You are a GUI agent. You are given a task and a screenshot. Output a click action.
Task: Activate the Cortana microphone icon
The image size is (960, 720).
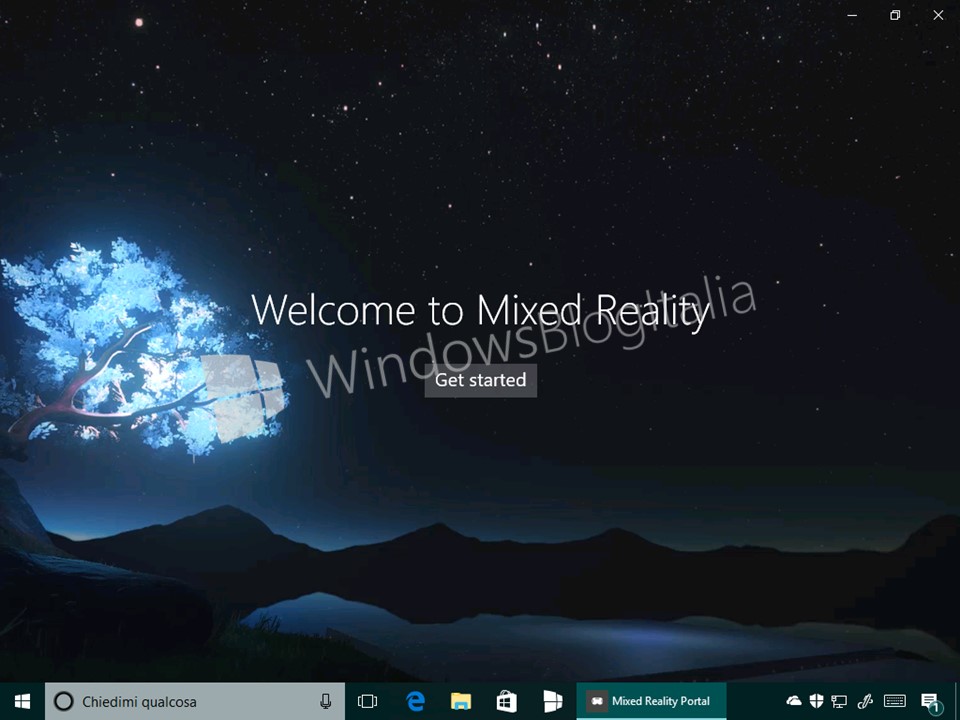[326, 701]
